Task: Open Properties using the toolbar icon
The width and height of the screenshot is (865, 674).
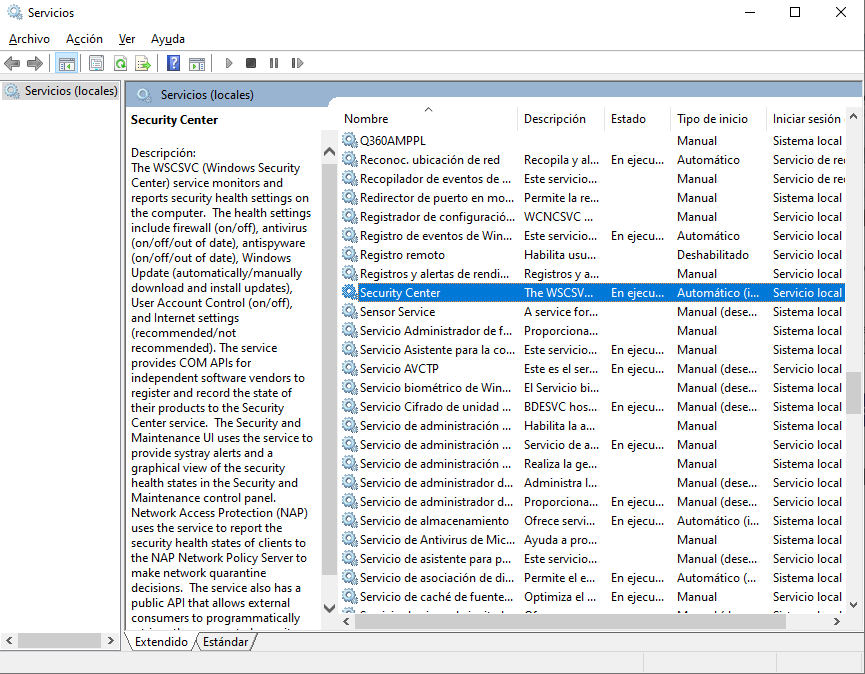Action: 95,63
